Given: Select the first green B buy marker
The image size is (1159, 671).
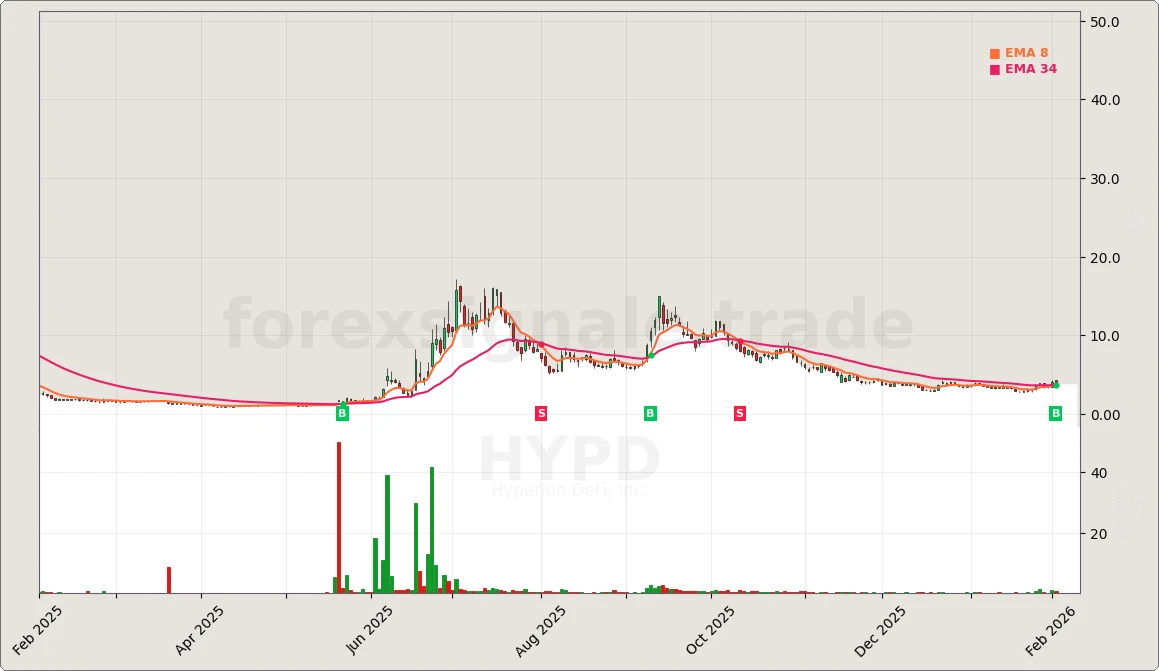Looking at the screenshot, I should pyautogui.click(x=341, y=412).
